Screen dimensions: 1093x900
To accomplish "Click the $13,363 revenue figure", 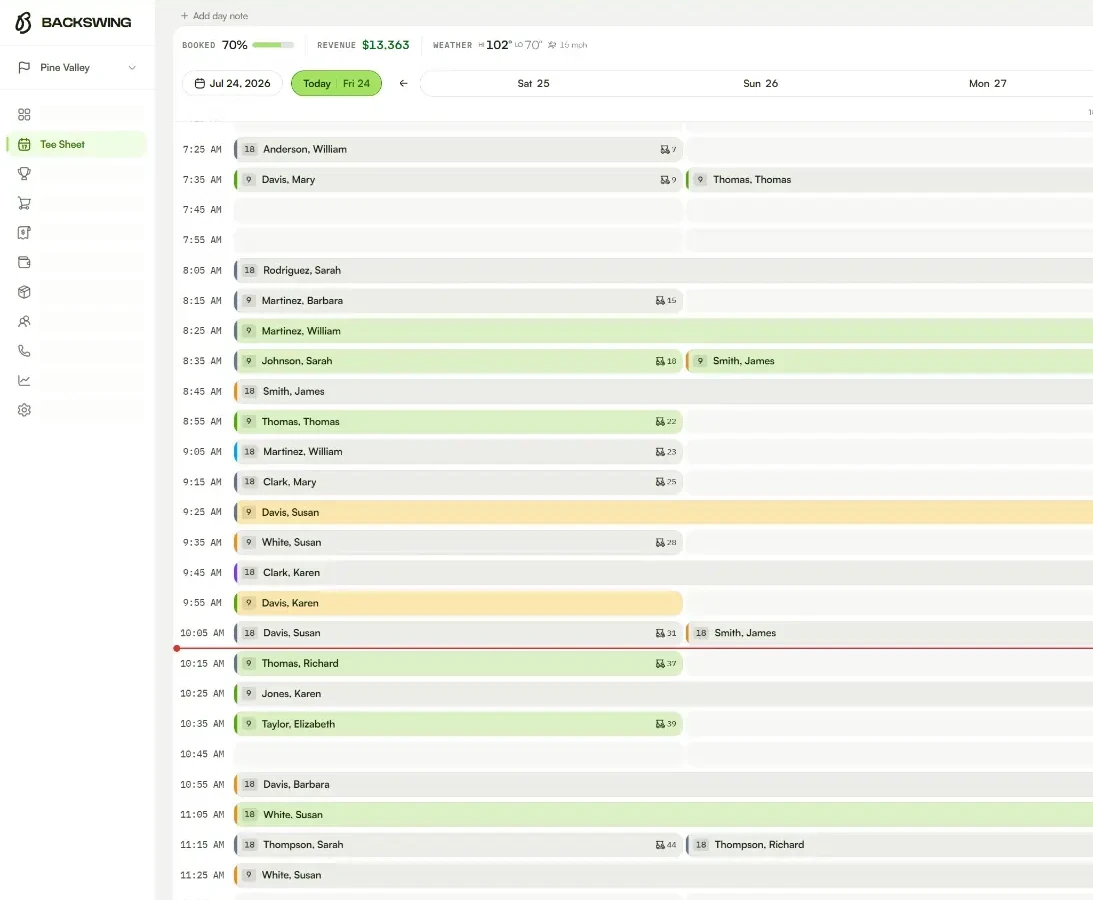I will (385, 45).
